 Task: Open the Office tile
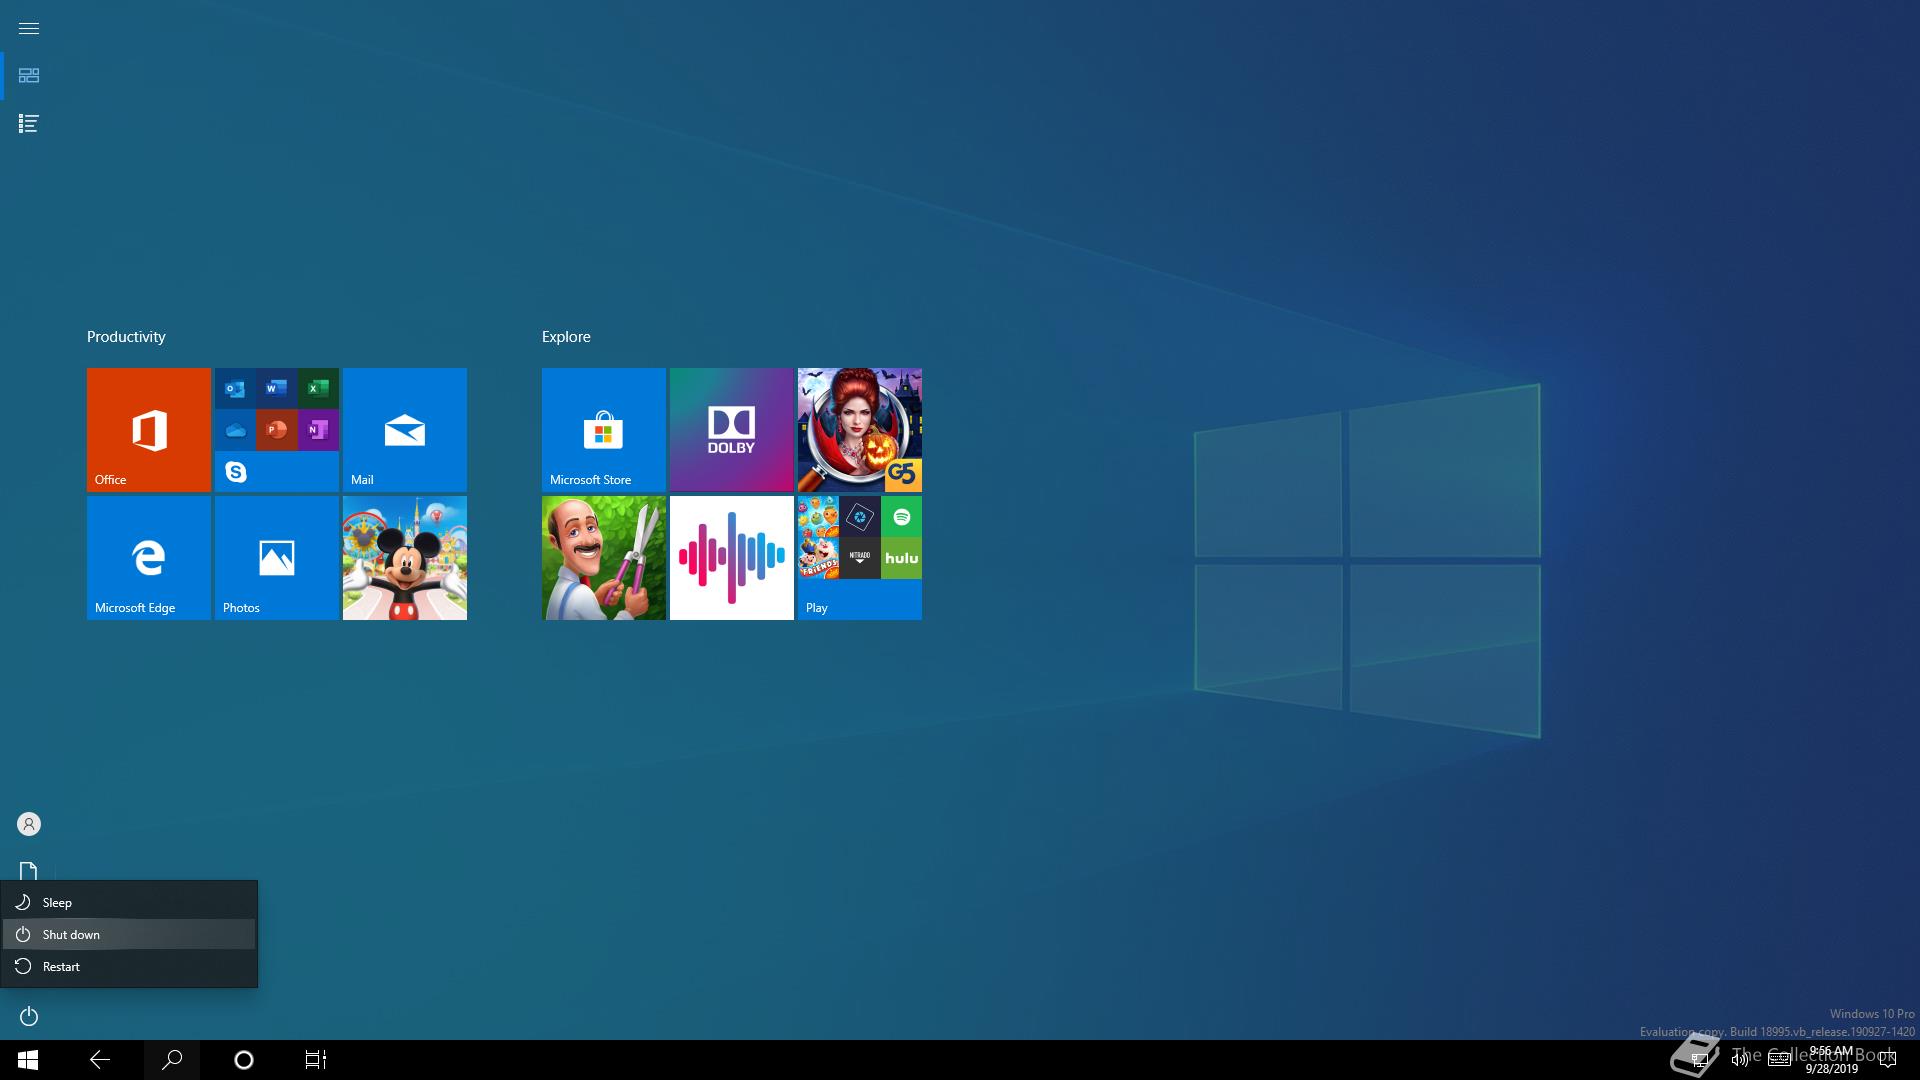[149, 430]
